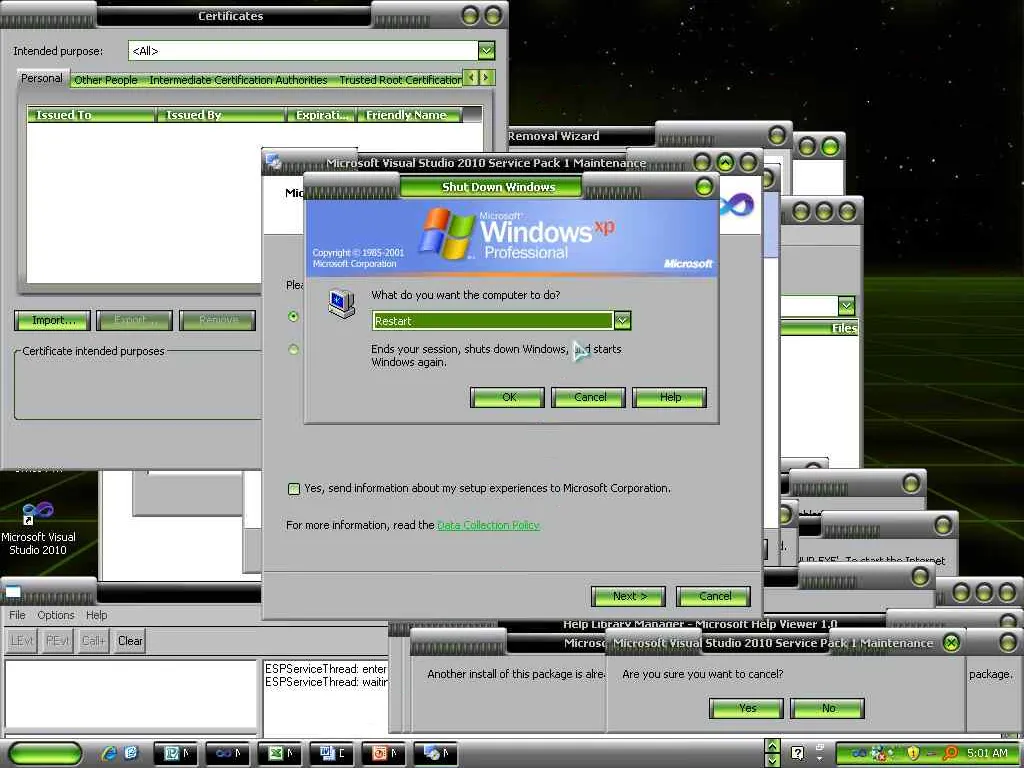Click Help in Shut Down Windows dialog

click(x=669, y=397)
